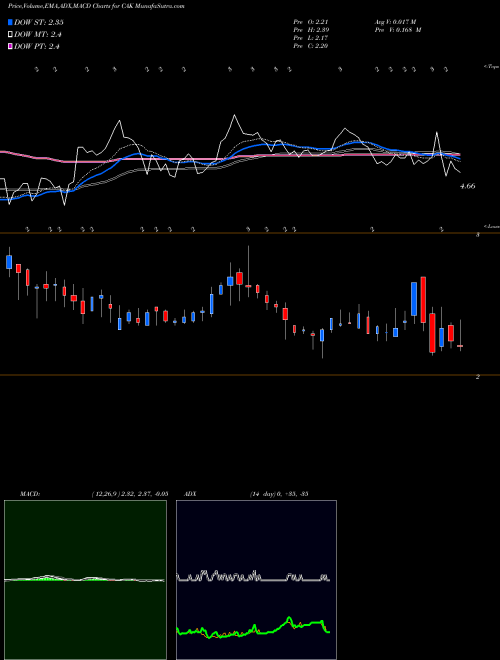Click the green ADX line in ADX panel
The width and height of the screenshot is (500, 660).
[253, 629]
